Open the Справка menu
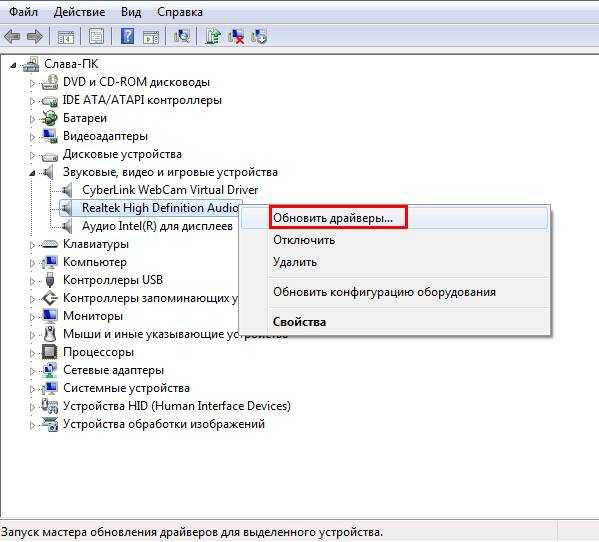Image resolution: width=599 pixels, height=542 pixels. (x=180, y=12)
